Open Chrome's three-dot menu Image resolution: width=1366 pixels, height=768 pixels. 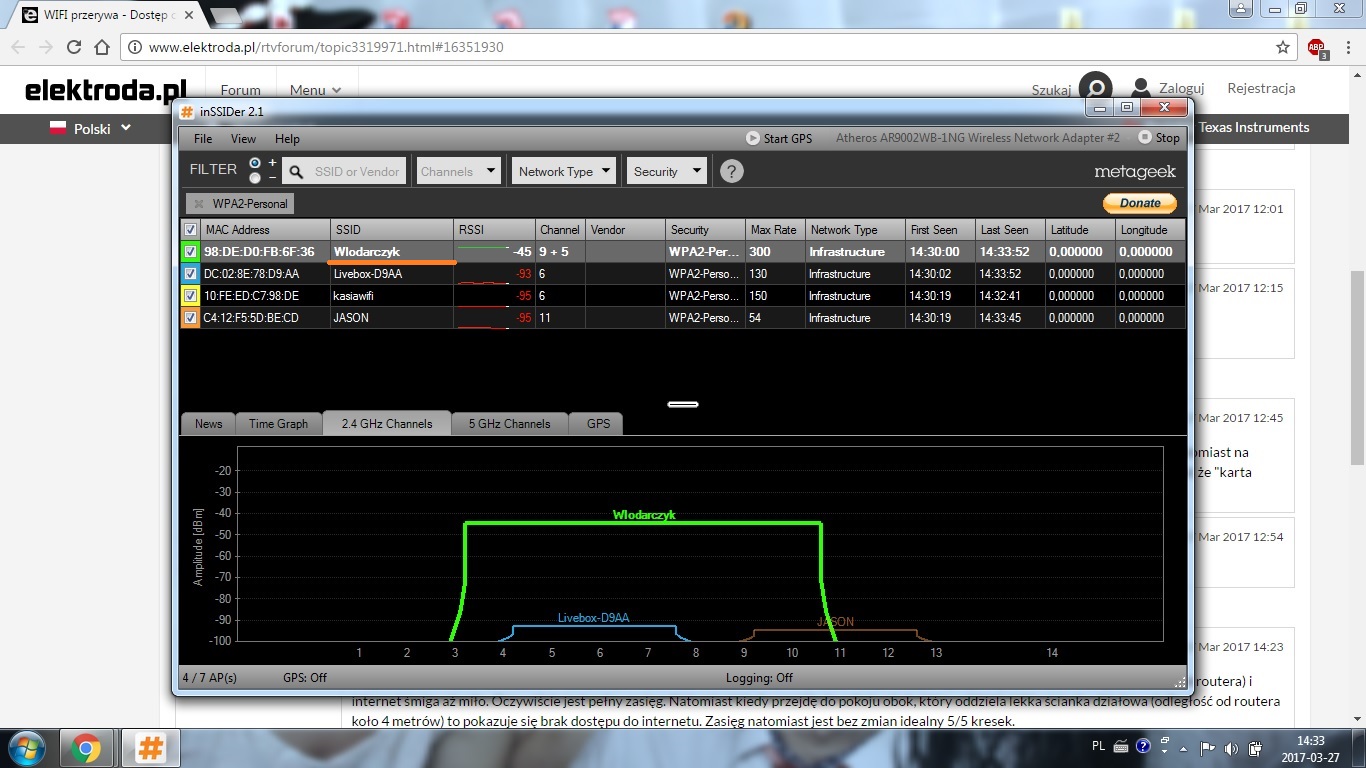1346,47
